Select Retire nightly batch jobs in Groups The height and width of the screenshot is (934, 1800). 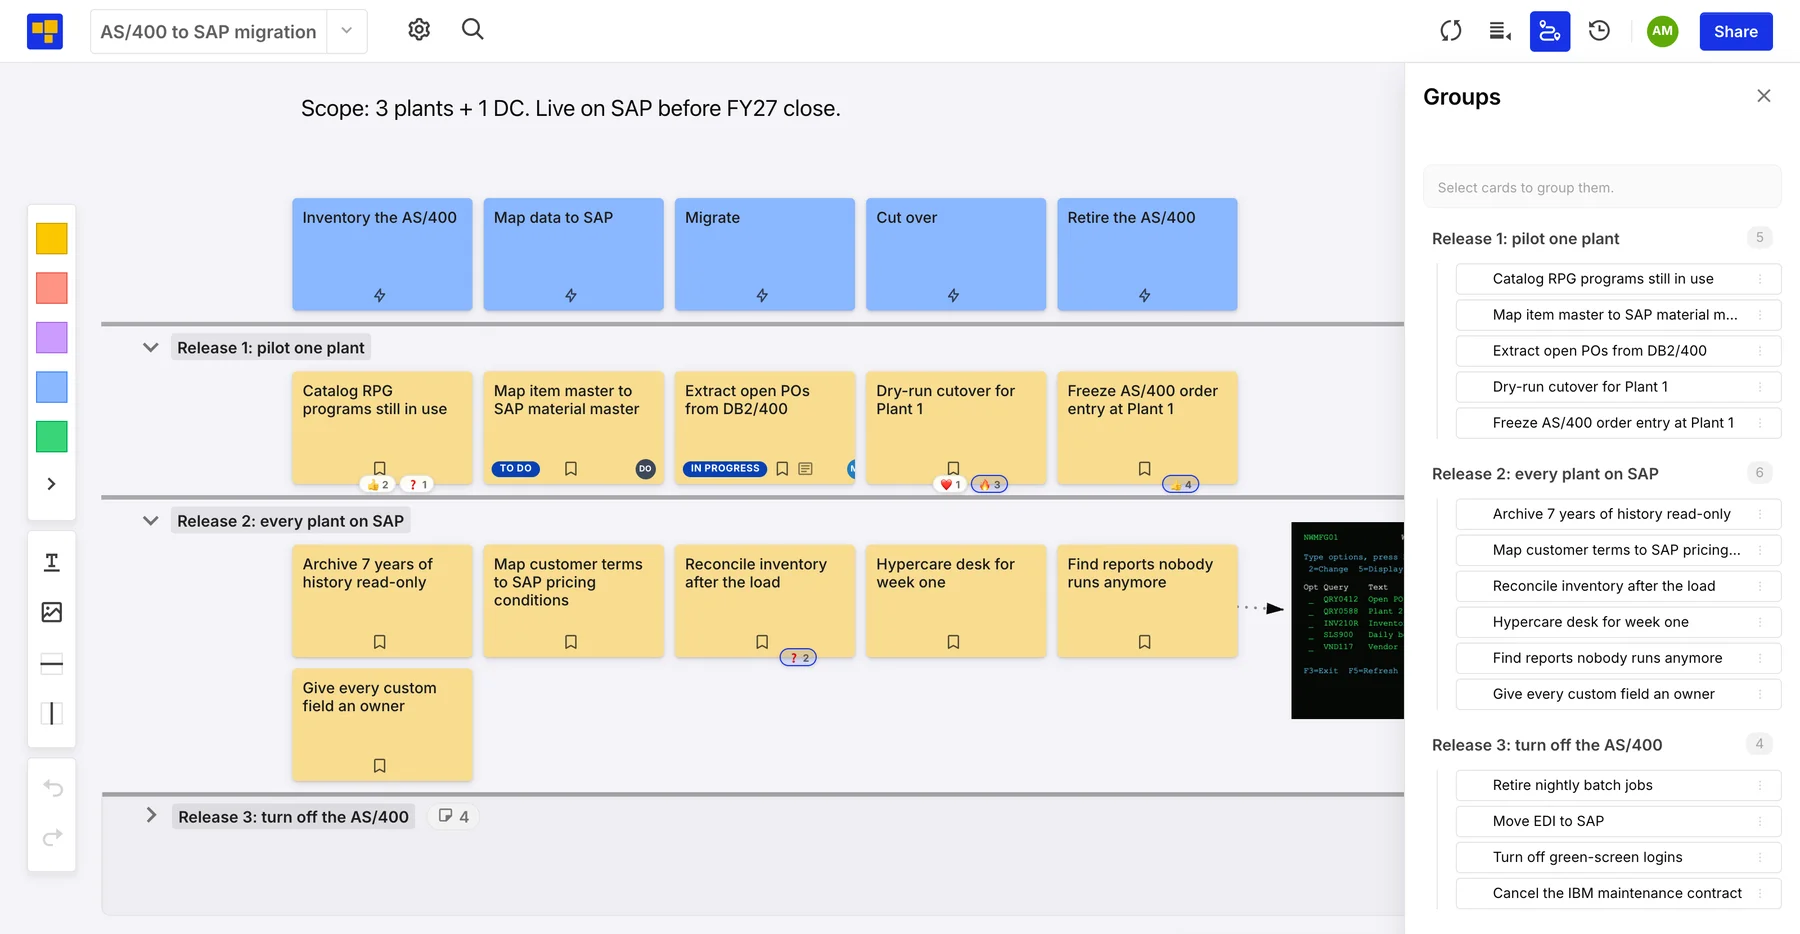pyautogui.click(x=1618, y=785)
